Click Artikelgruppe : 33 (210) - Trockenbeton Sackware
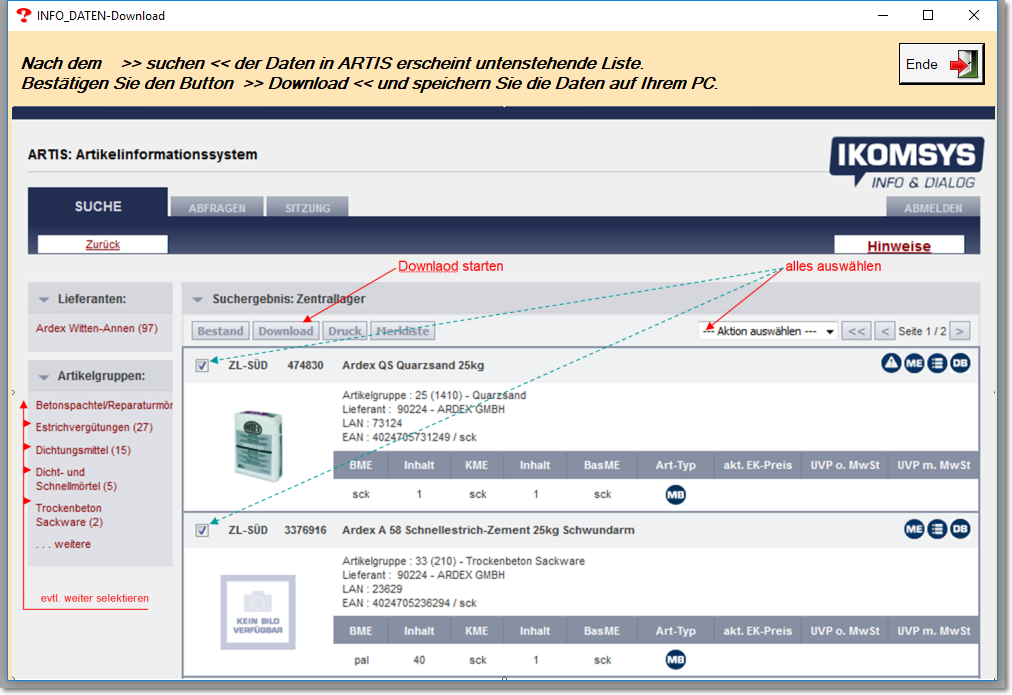The width and height of the screenshot is (1012, 695). 463,561
